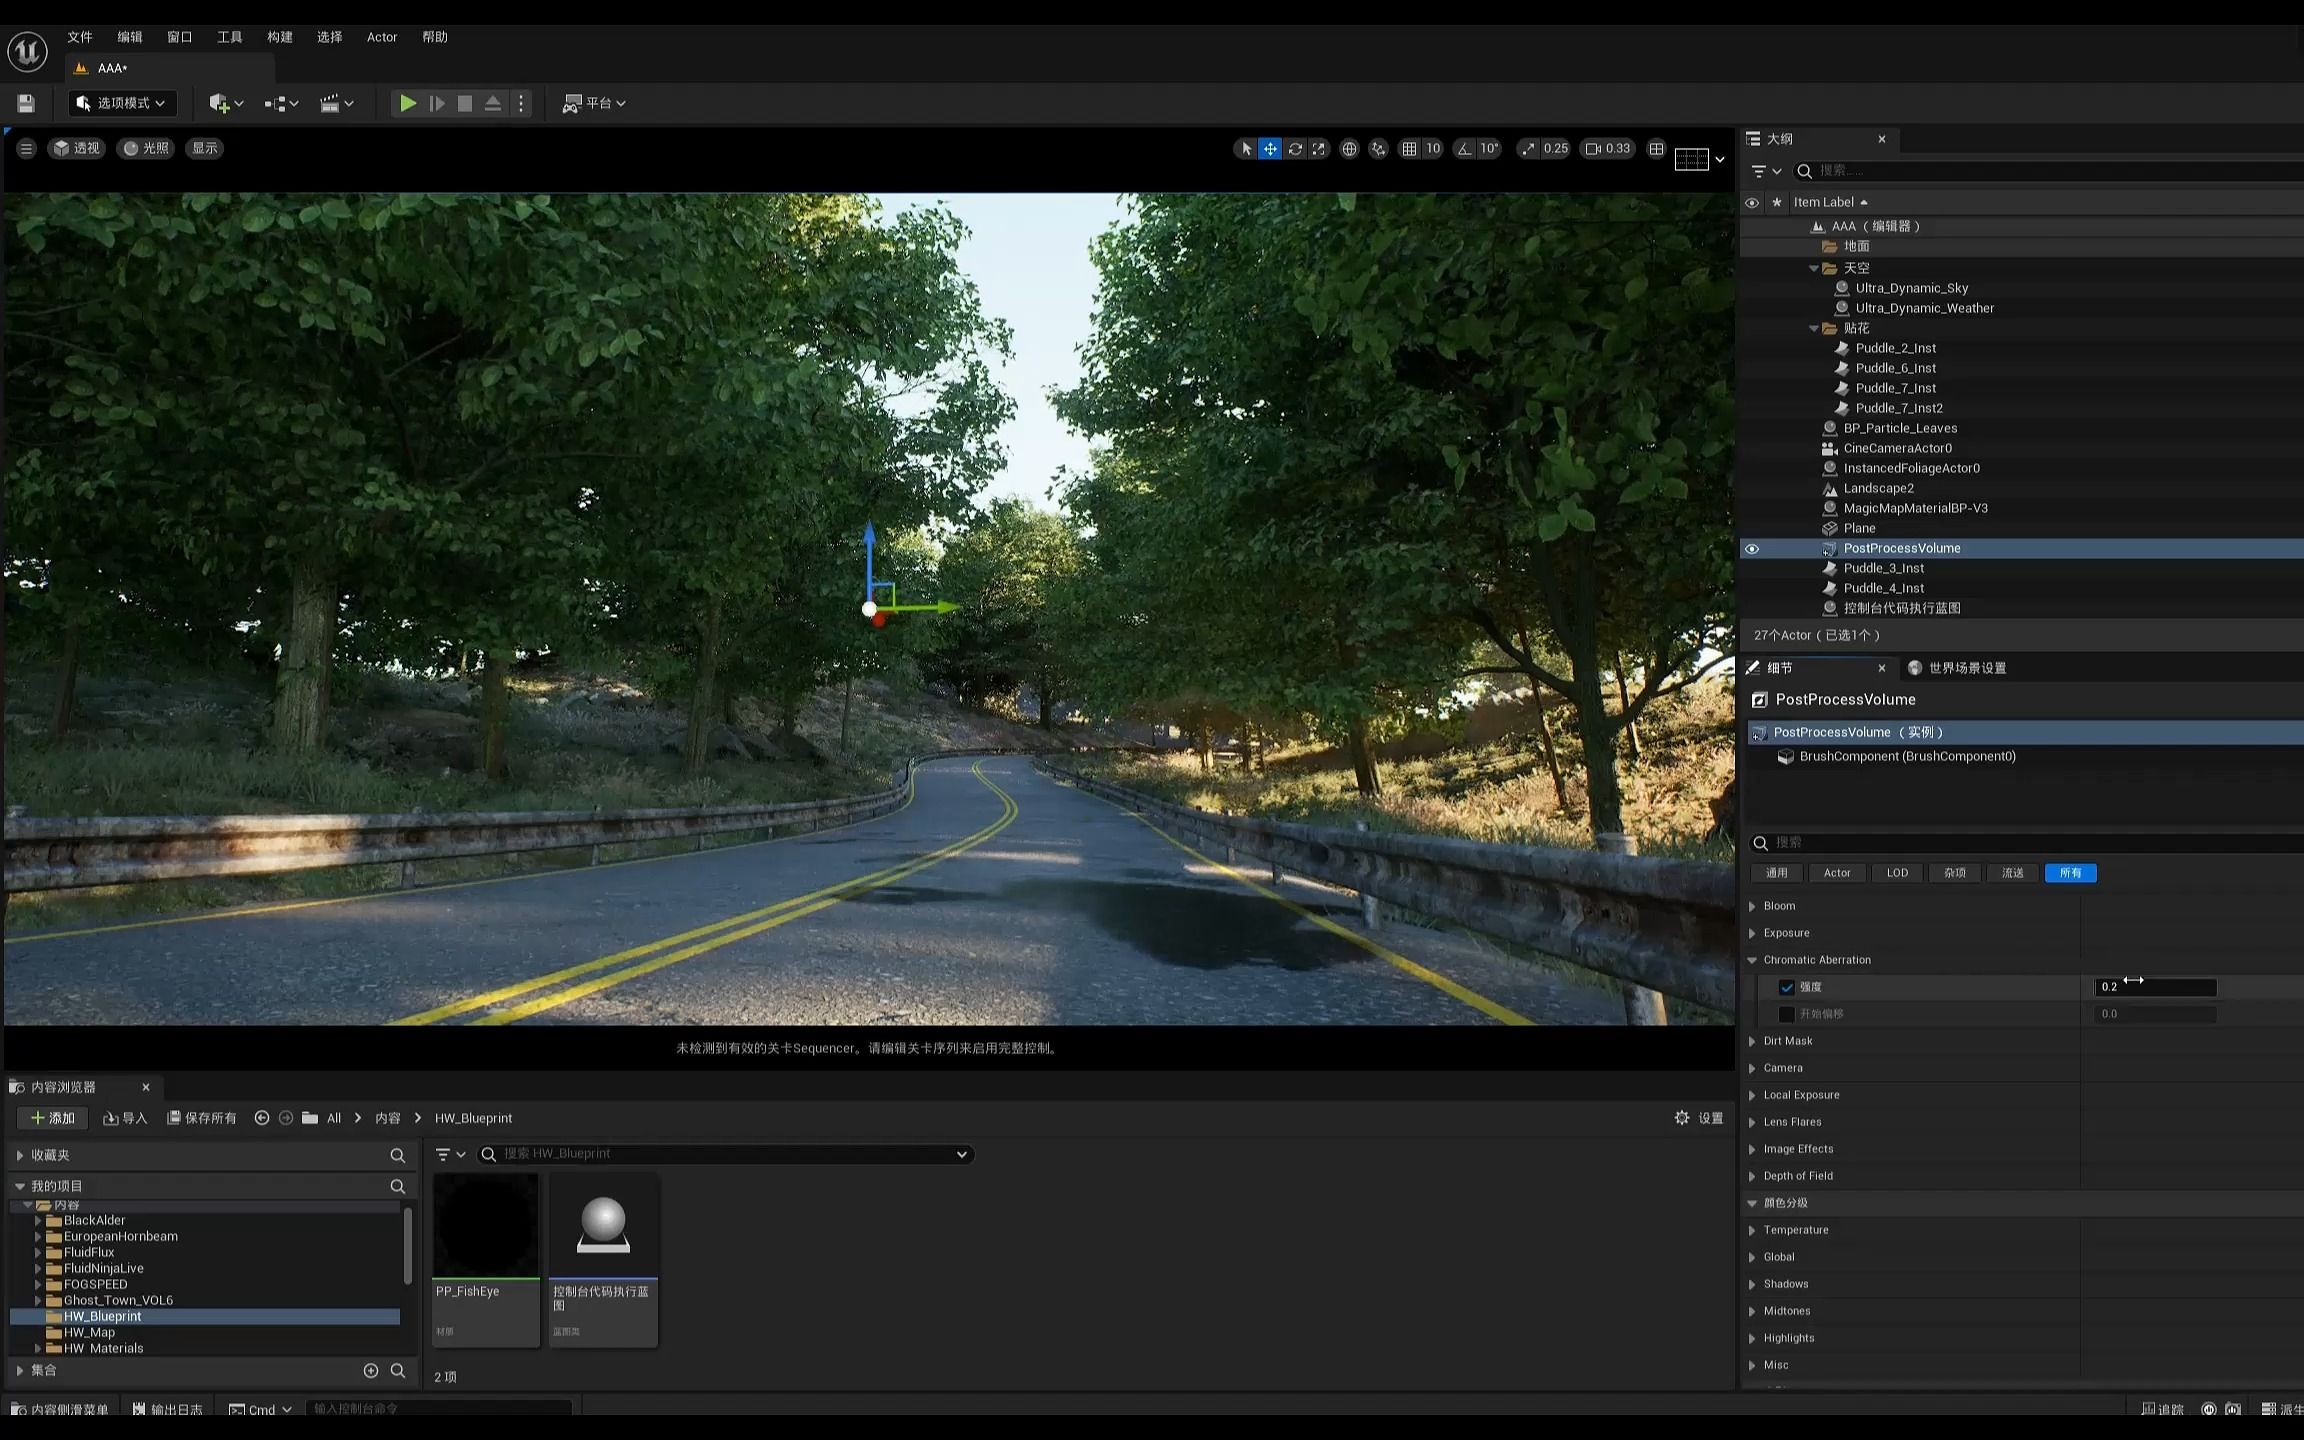This screenshot has height=1440, width=2304.
Task: Toggle grid snapping icon in viewport
Action: [x=1409, y=149]
